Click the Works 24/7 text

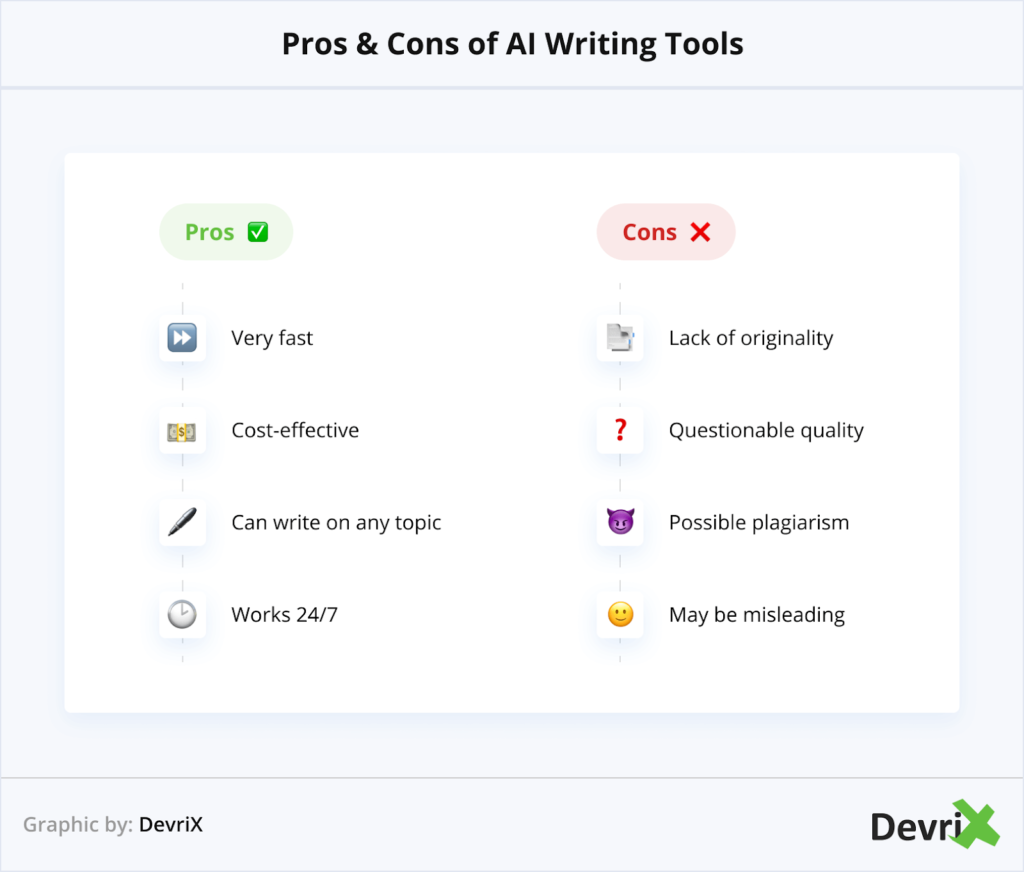285,615
